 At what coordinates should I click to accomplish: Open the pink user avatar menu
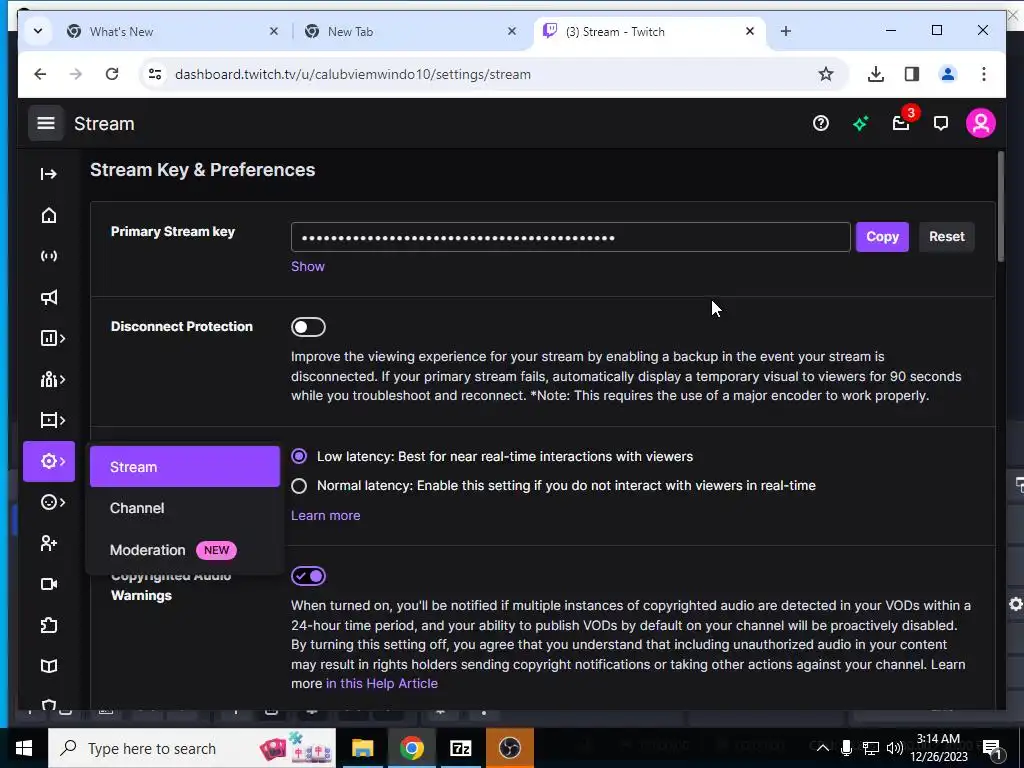pos(980,123)
